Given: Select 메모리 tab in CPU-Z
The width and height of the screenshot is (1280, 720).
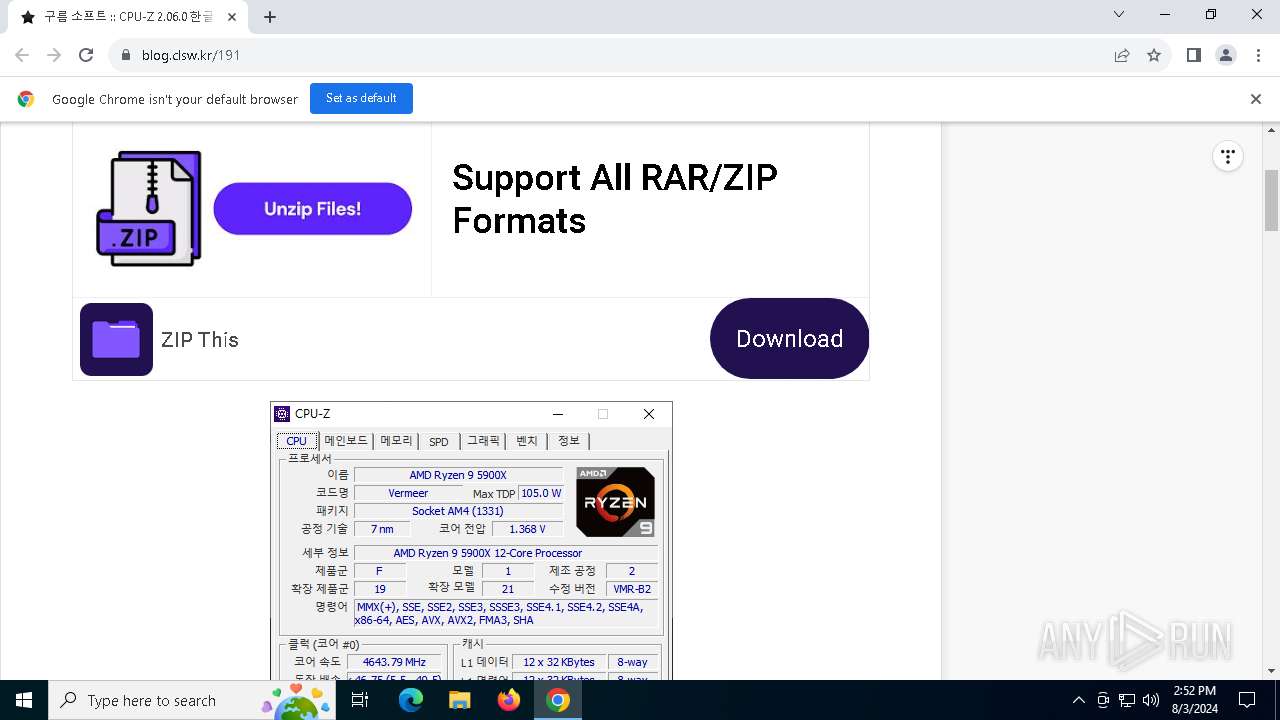Looking at the screenshot, I should click(x=396, y=441).
